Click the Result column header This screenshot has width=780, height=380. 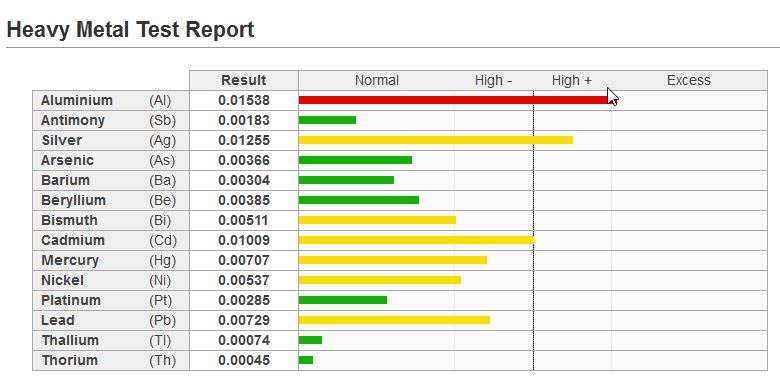point(244,80)
